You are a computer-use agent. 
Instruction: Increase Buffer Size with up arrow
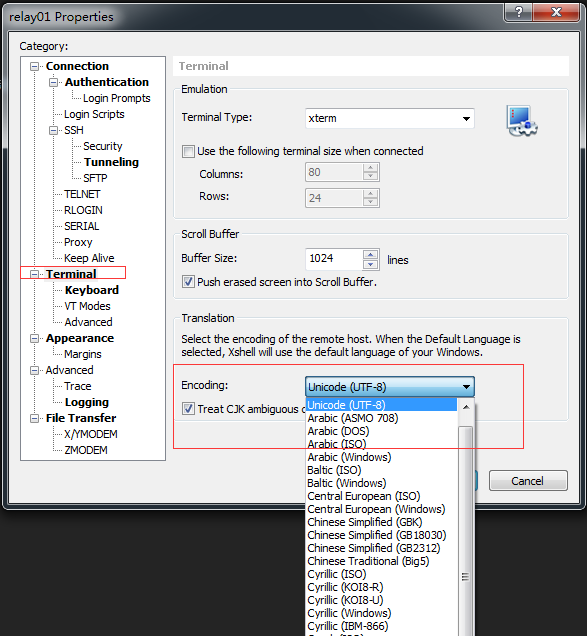click(370, 255)
